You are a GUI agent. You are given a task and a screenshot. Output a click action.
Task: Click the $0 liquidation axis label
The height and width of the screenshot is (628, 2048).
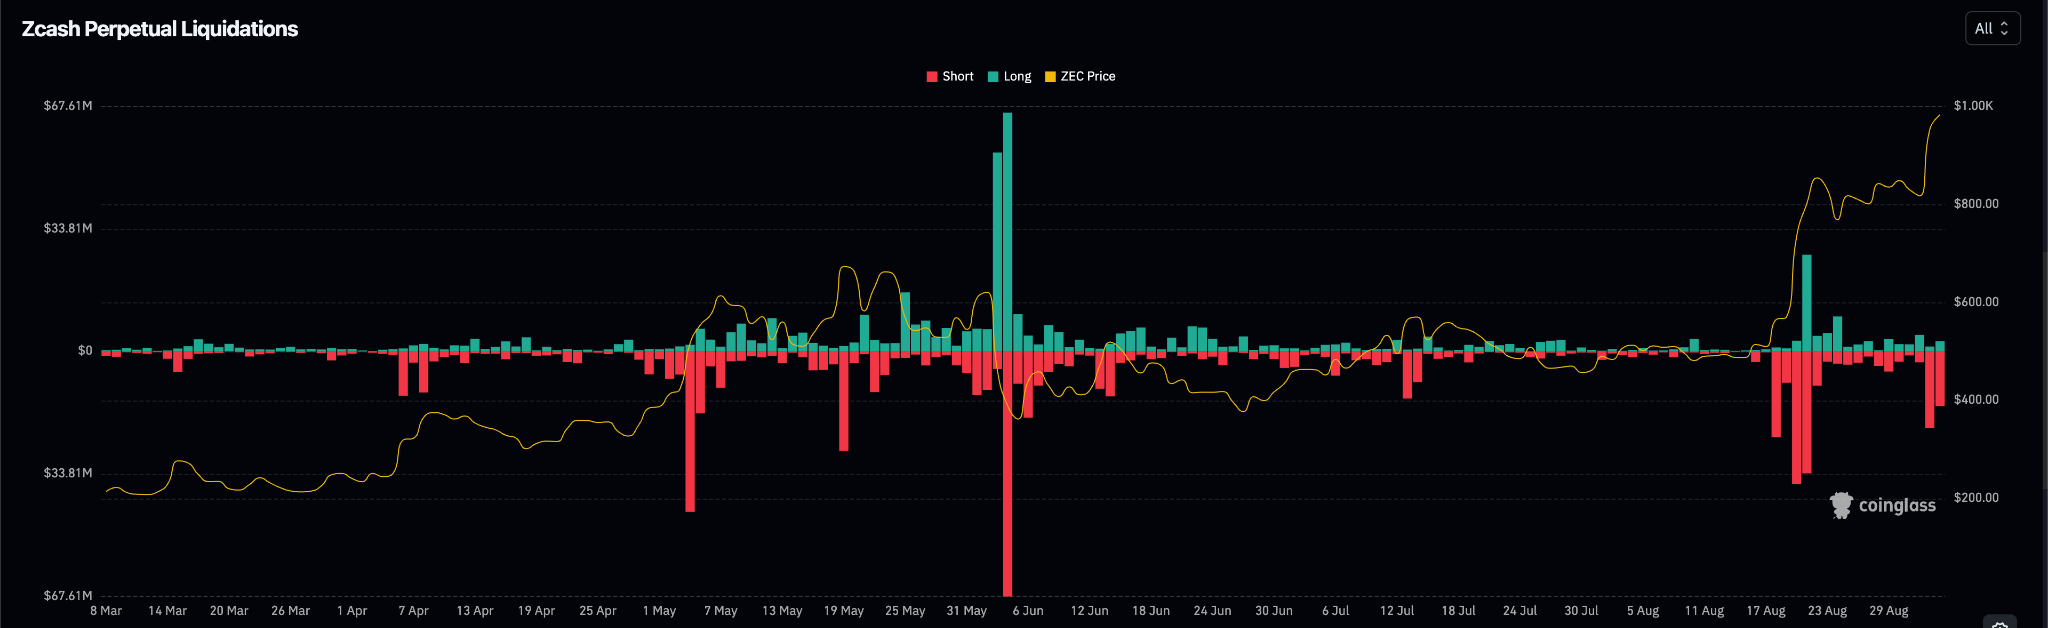[85, 351]
